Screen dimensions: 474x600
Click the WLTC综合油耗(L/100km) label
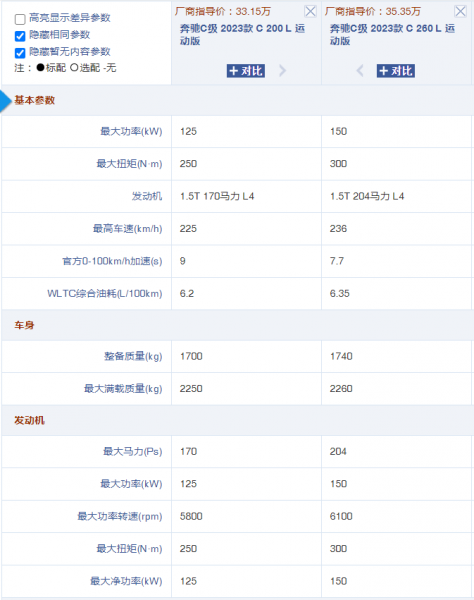[104, 293]
